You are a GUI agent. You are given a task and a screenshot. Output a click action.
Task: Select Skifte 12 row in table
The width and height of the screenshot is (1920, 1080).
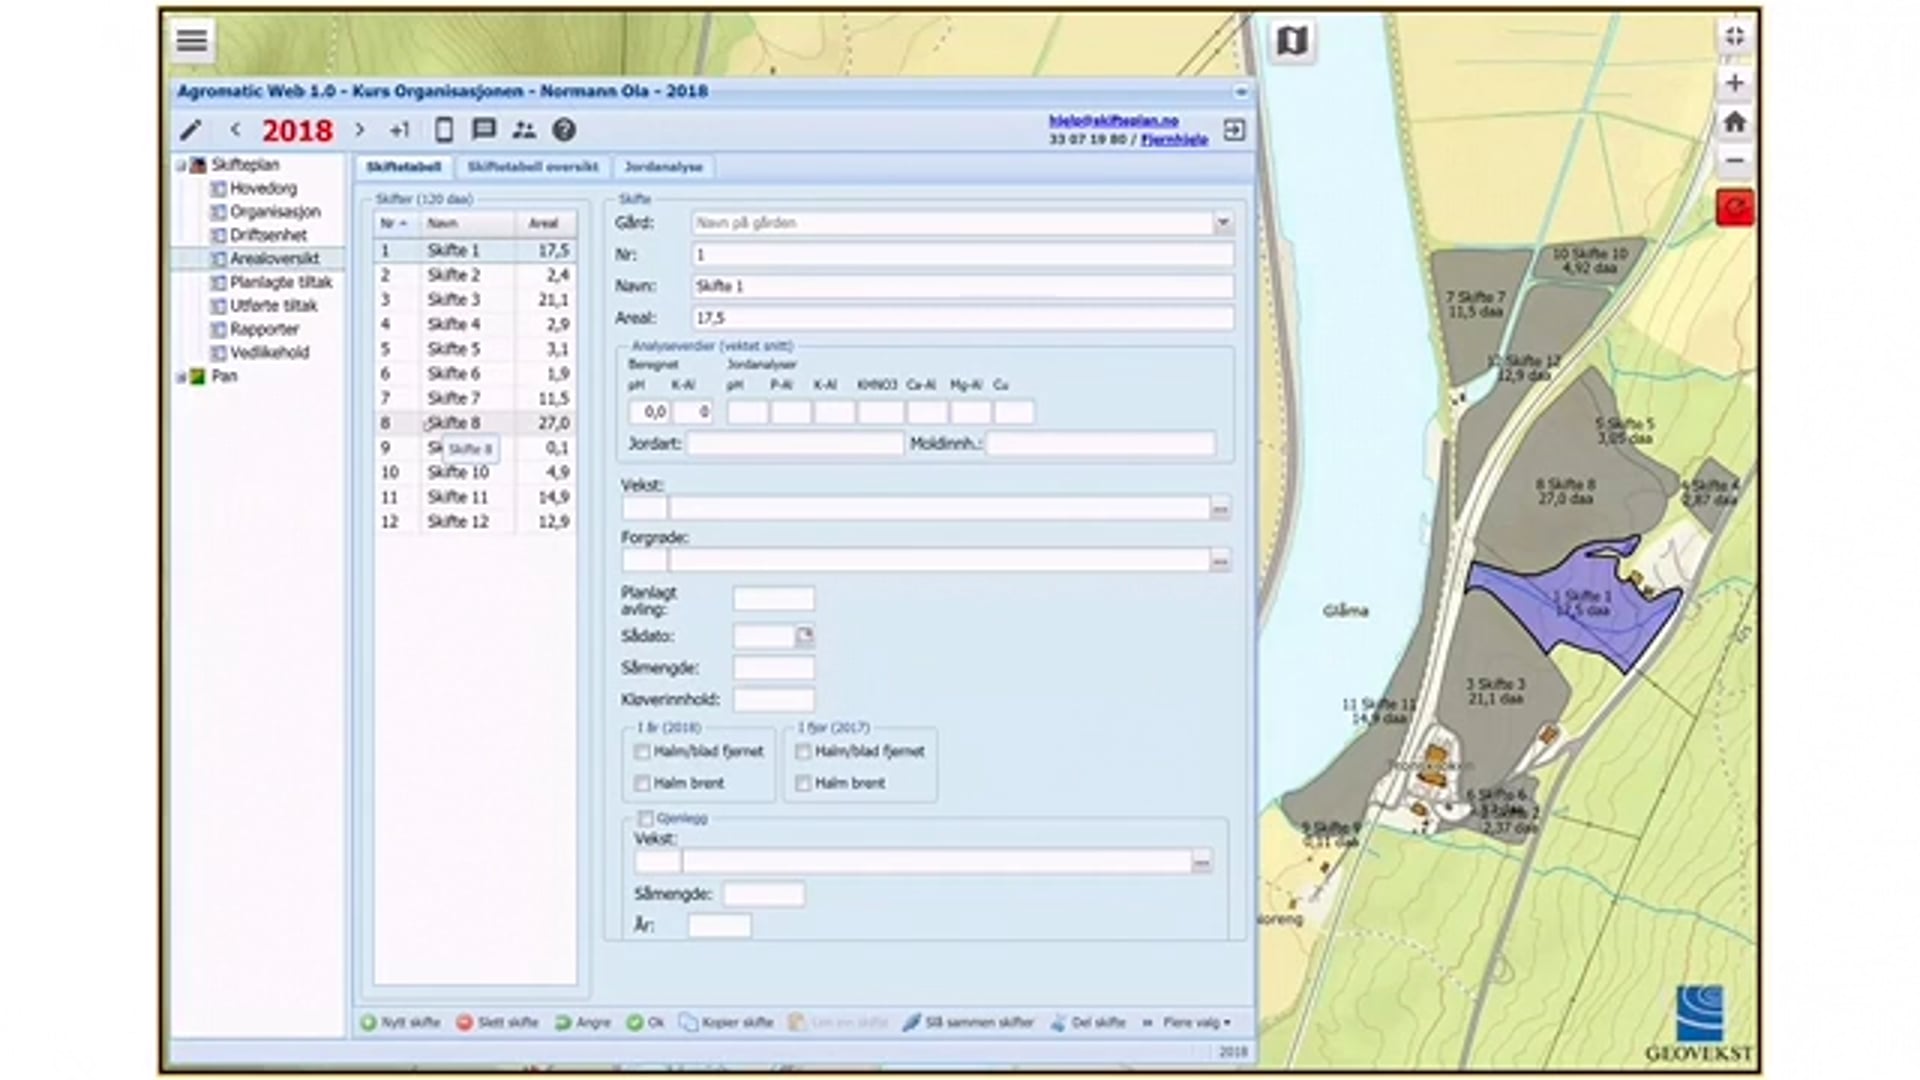tap(475, 522)
